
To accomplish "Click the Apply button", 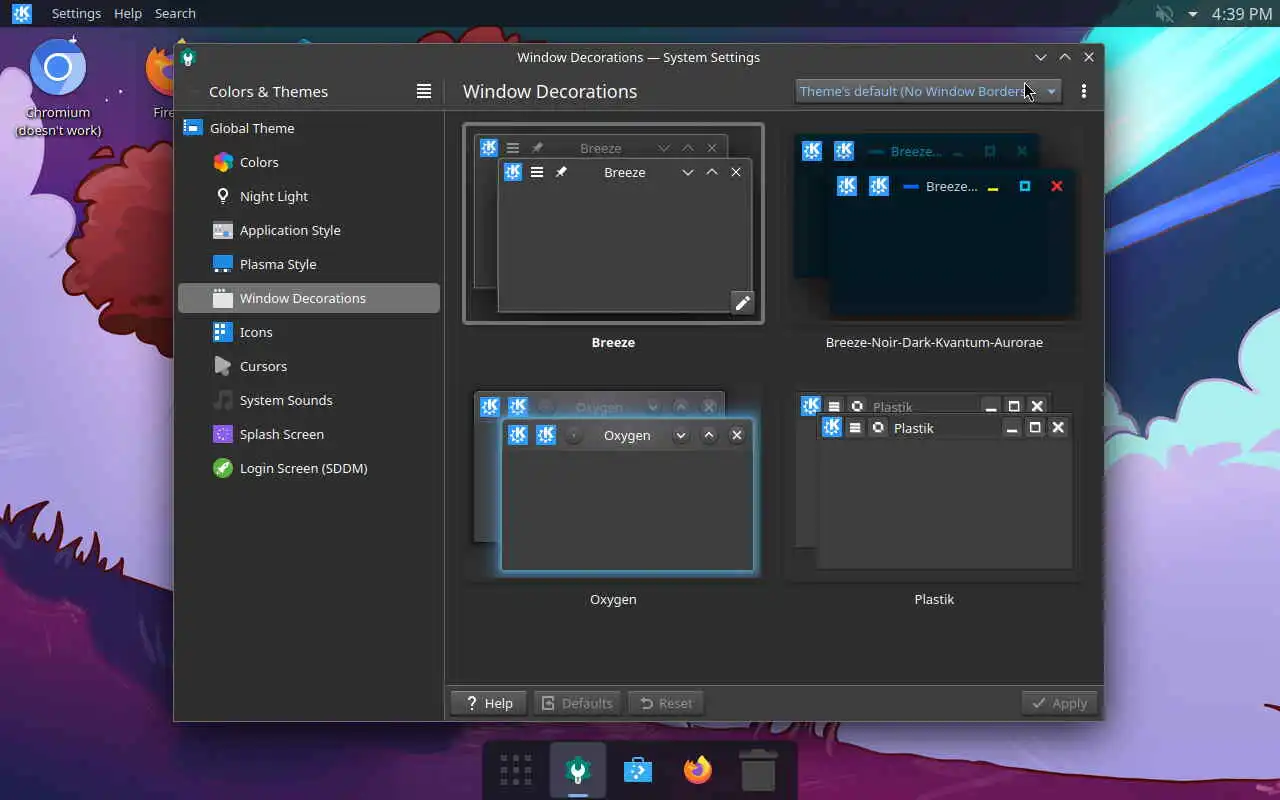I will (1060, 703).
